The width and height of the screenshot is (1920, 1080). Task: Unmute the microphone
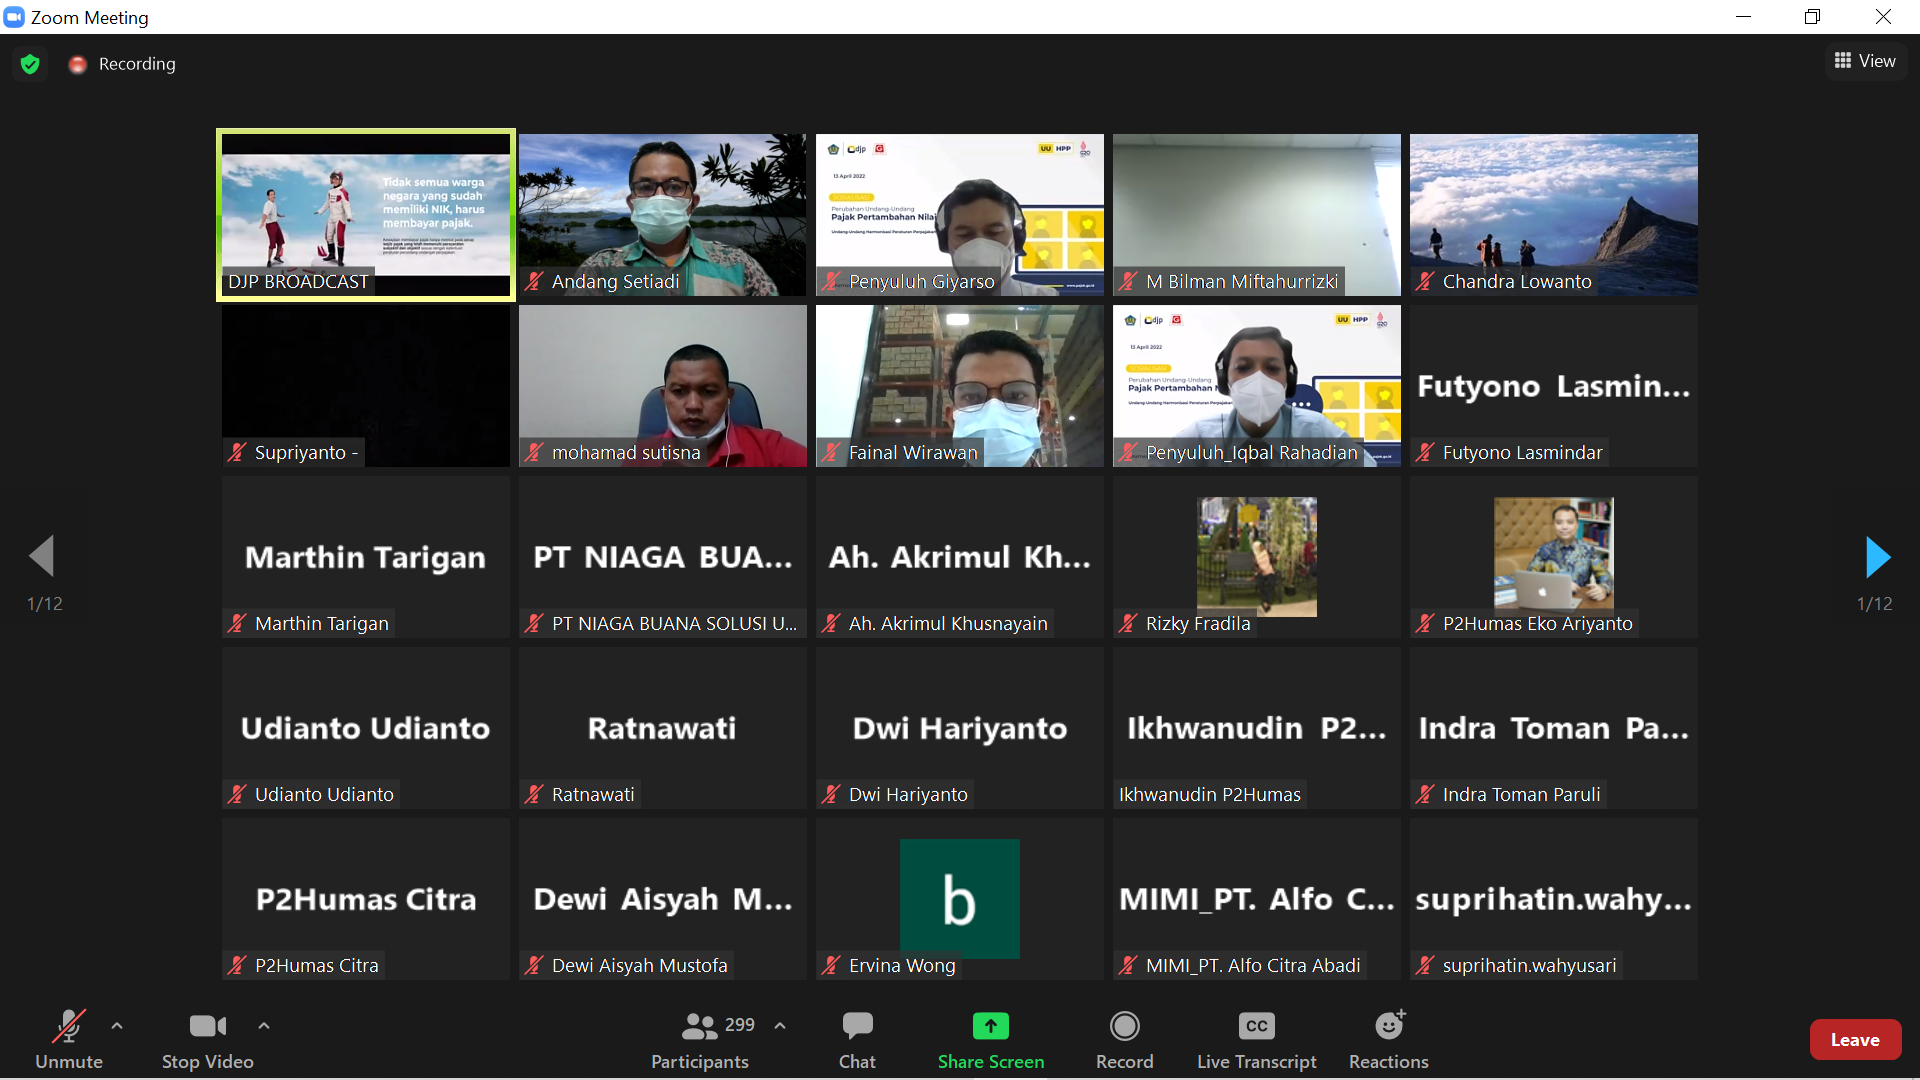[x=68, y=1038]
